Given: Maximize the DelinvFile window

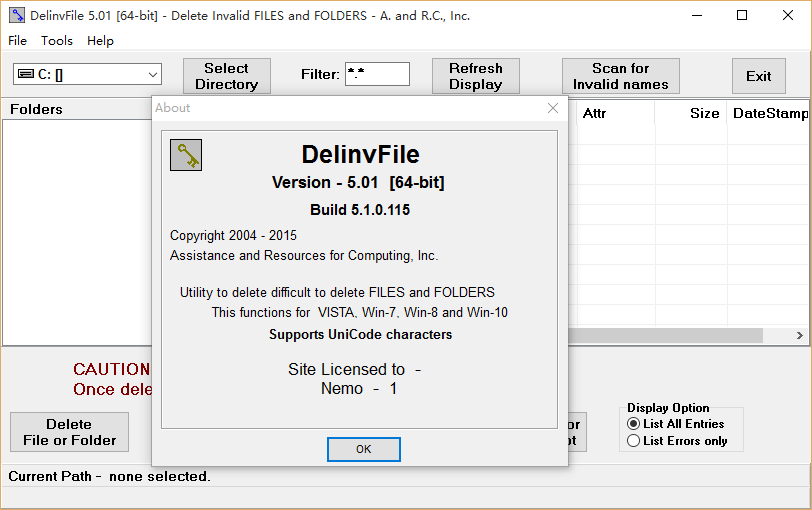Looking at the screenshot, I should [741, 16].
